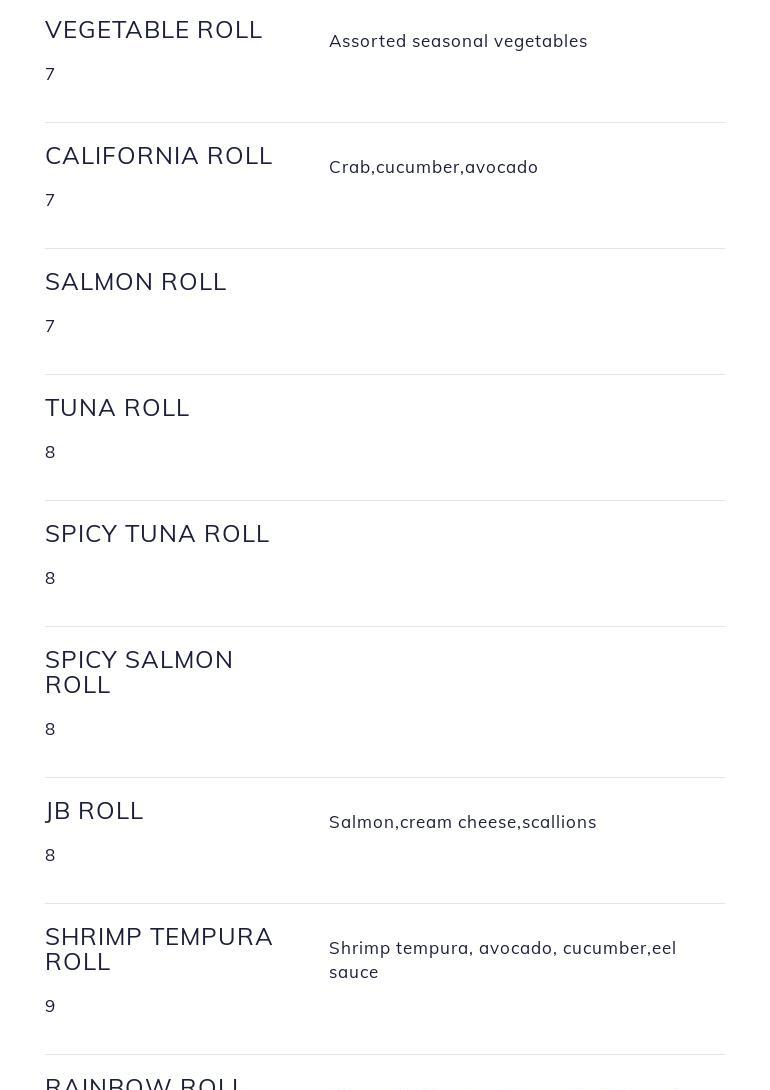
Task: Click the Rainbow Roll heading
Action: click(x=143, y=1083)
